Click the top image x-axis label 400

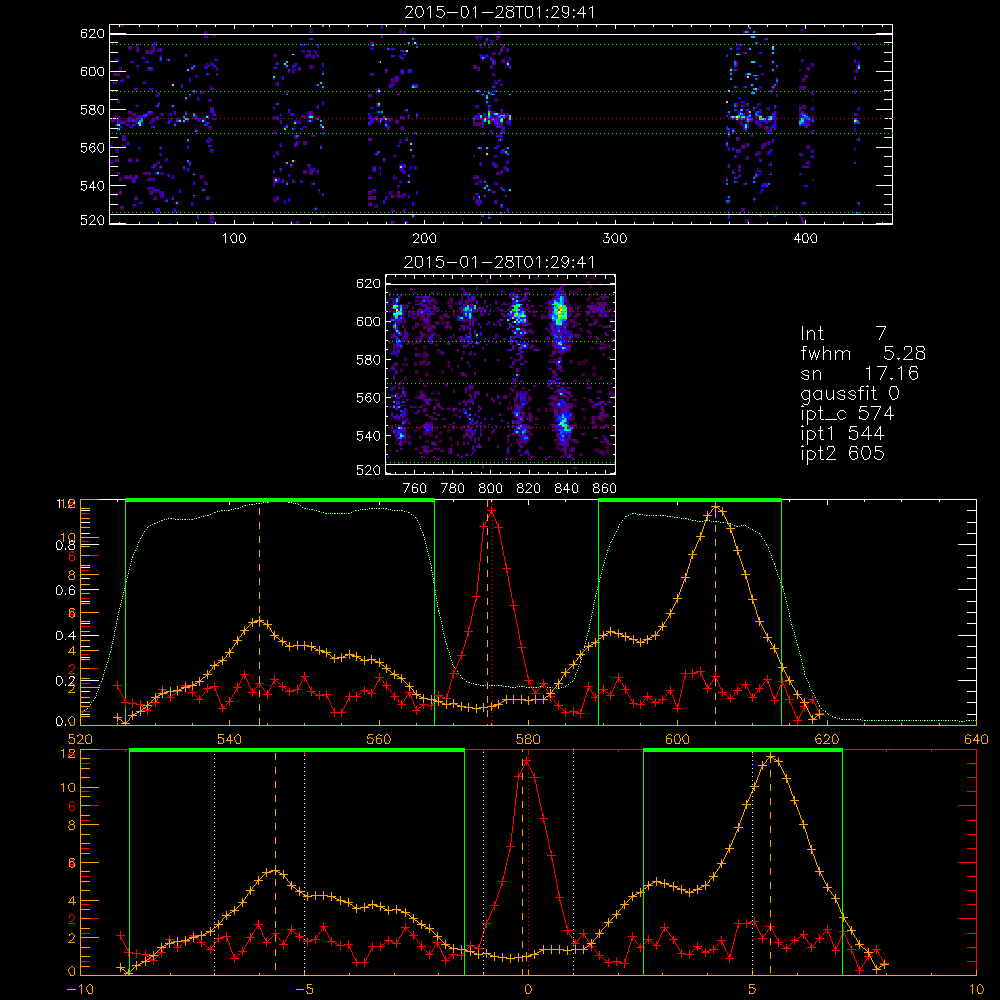[x=805, y=239]
